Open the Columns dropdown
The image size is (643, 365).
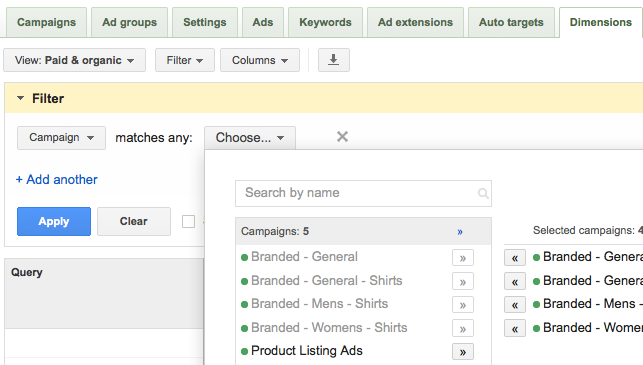coord(260,60)
